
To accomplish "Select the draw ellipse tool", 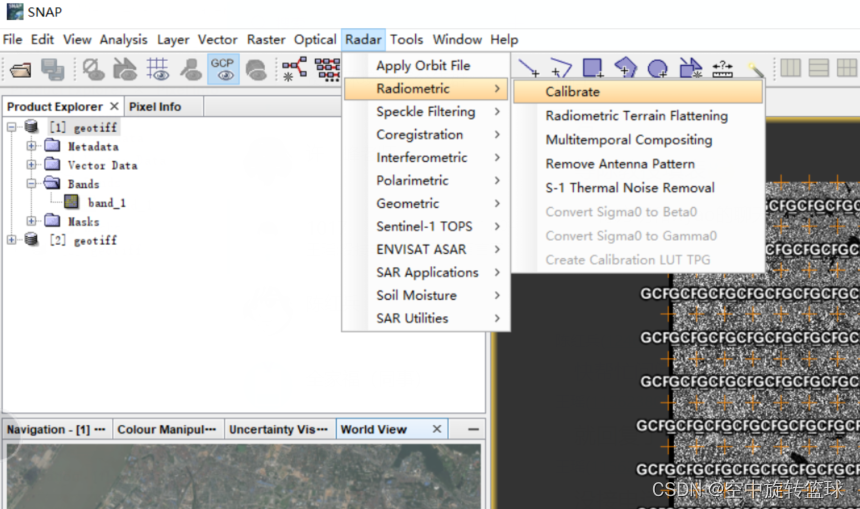I will (x=658, y=69).
